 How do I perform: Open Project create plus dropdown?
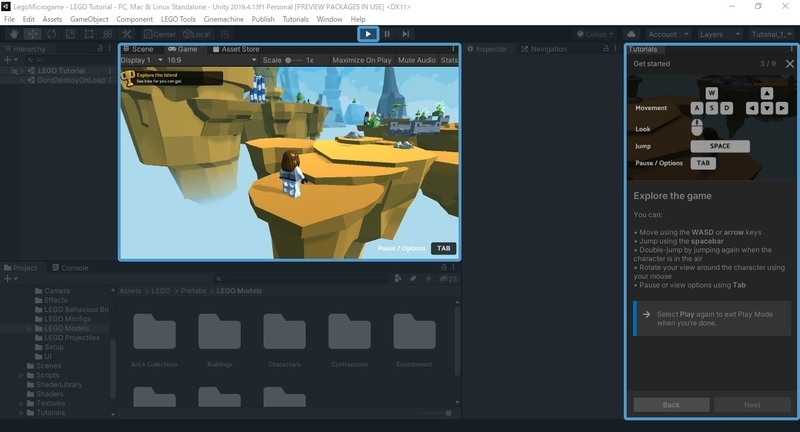(x=10, y=278)
